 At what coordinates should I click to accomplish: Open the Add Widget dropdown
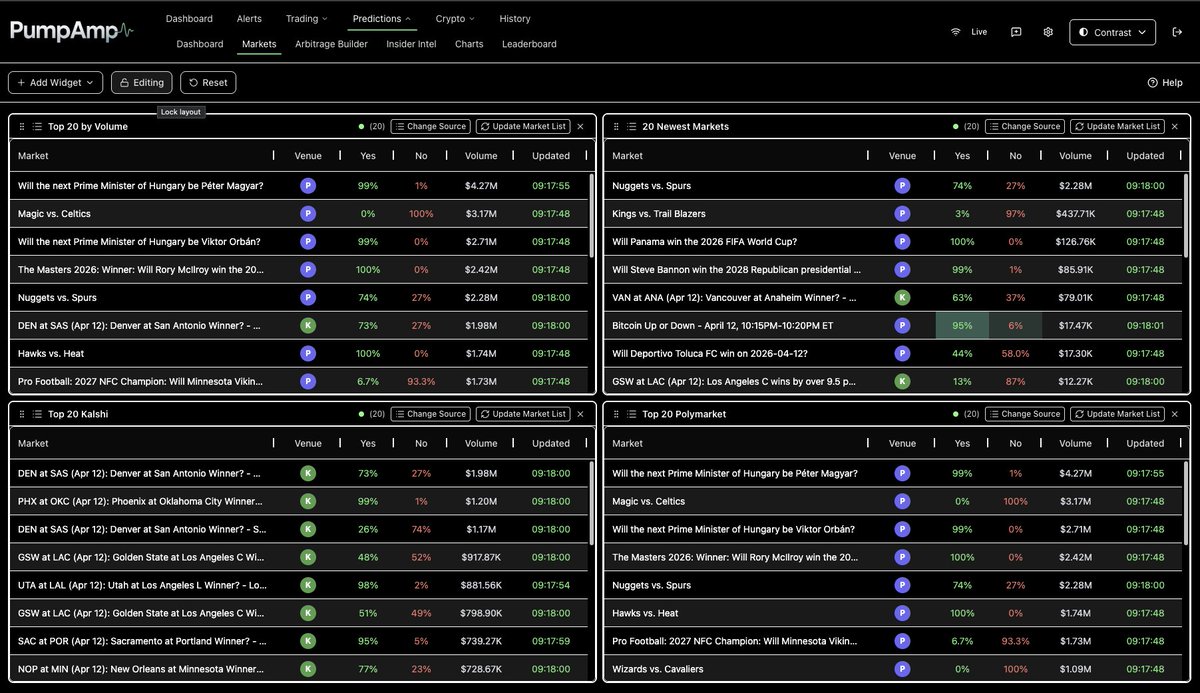(55, 82)
